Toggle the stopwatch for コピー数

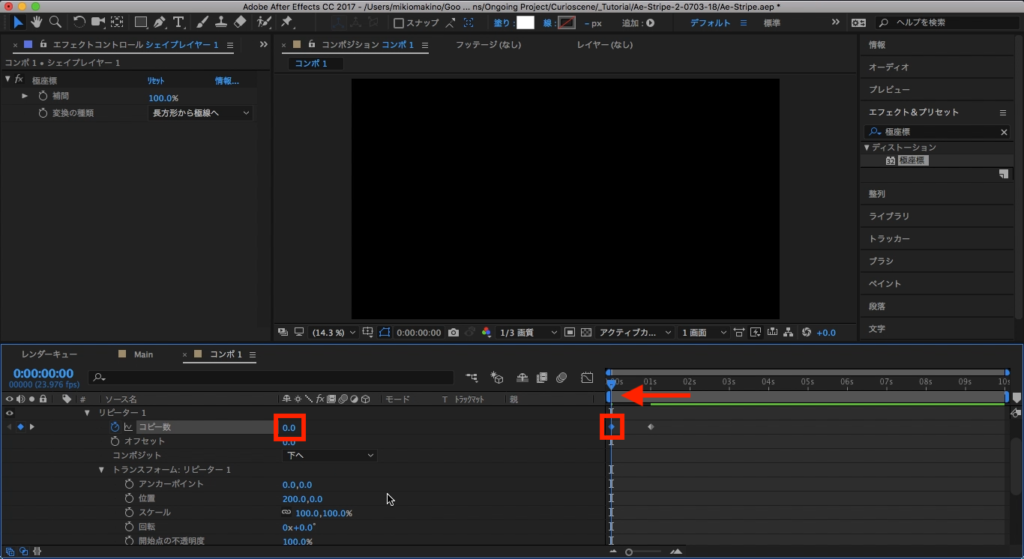click(115, 427)
